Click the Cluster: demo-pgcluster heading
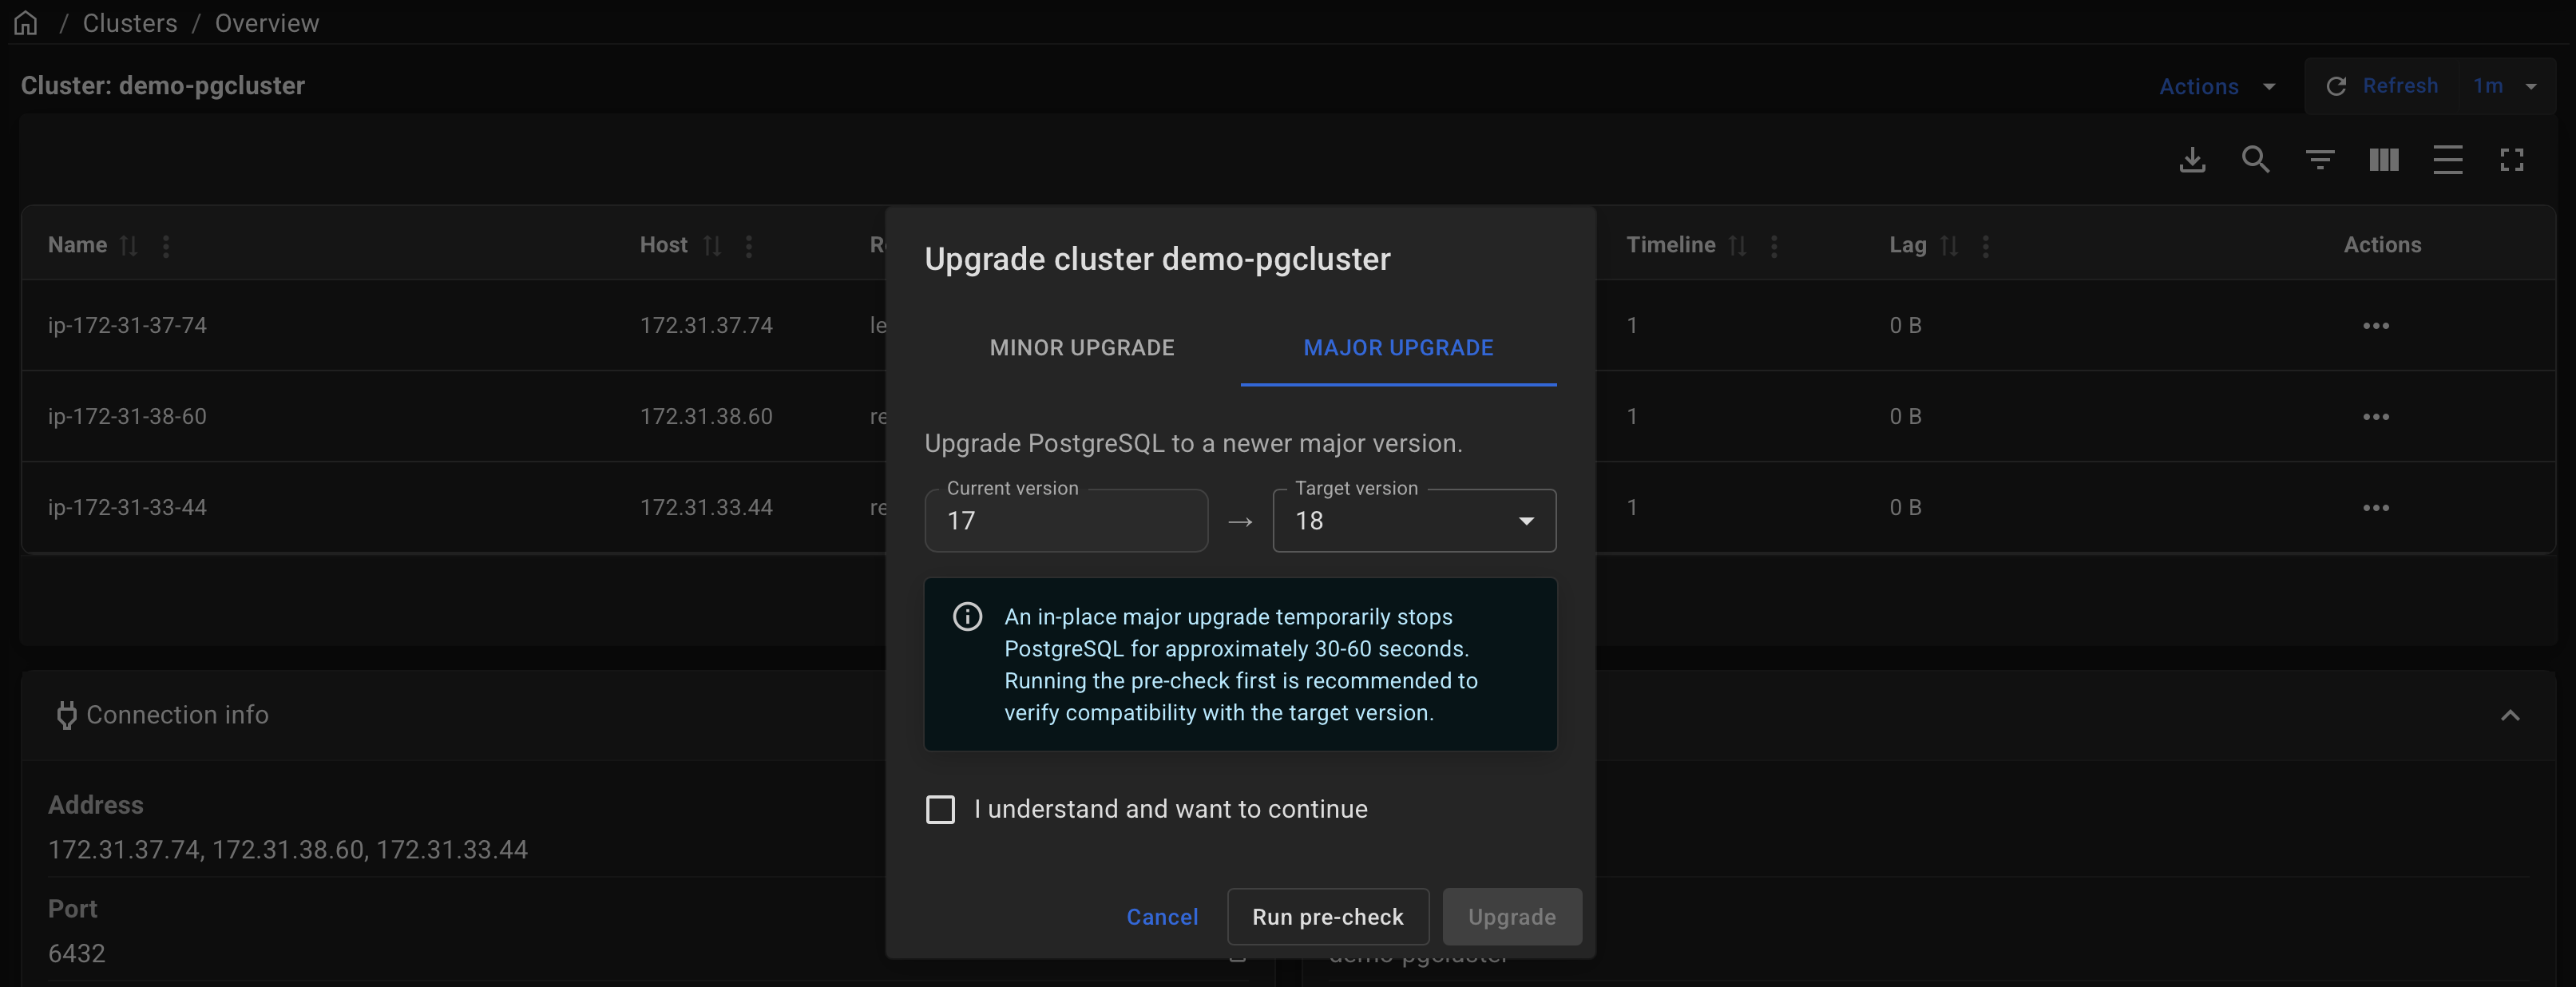The height and width of the screenshot is (987, 2576). tap(163, 86)
